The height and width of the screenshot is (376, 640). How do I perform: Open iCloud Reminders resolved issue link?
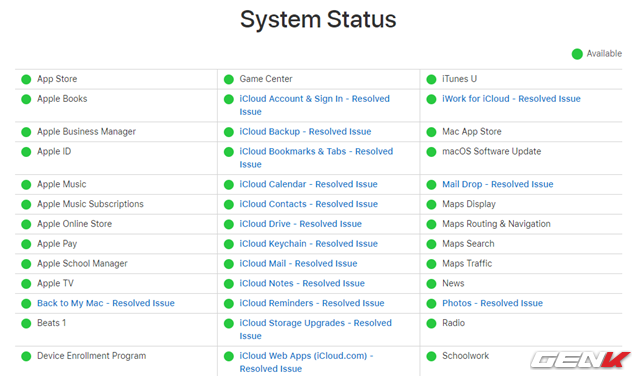312,303
